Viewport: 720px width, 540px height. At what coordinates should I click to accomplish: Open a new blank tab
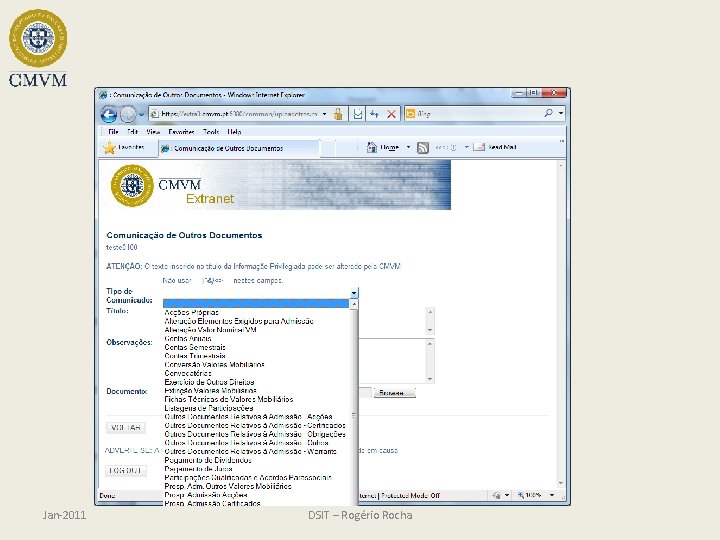click(x=327, y=148)
